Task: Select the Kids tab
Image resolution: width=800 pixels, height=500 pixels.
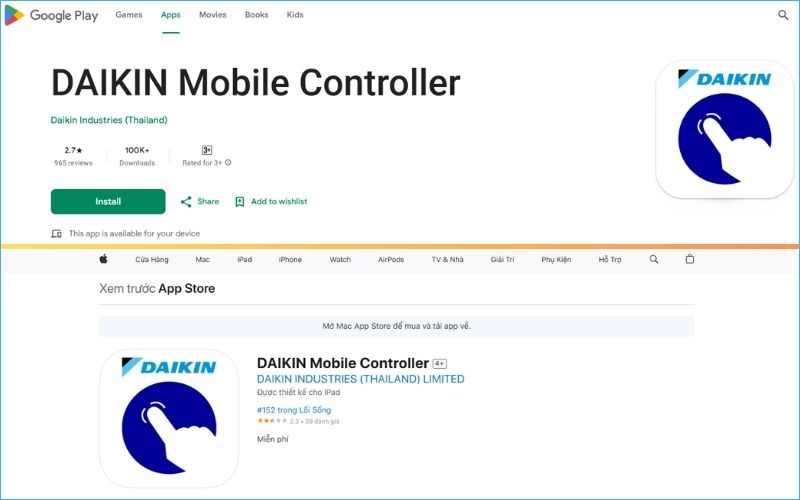Action: [295, 15]
